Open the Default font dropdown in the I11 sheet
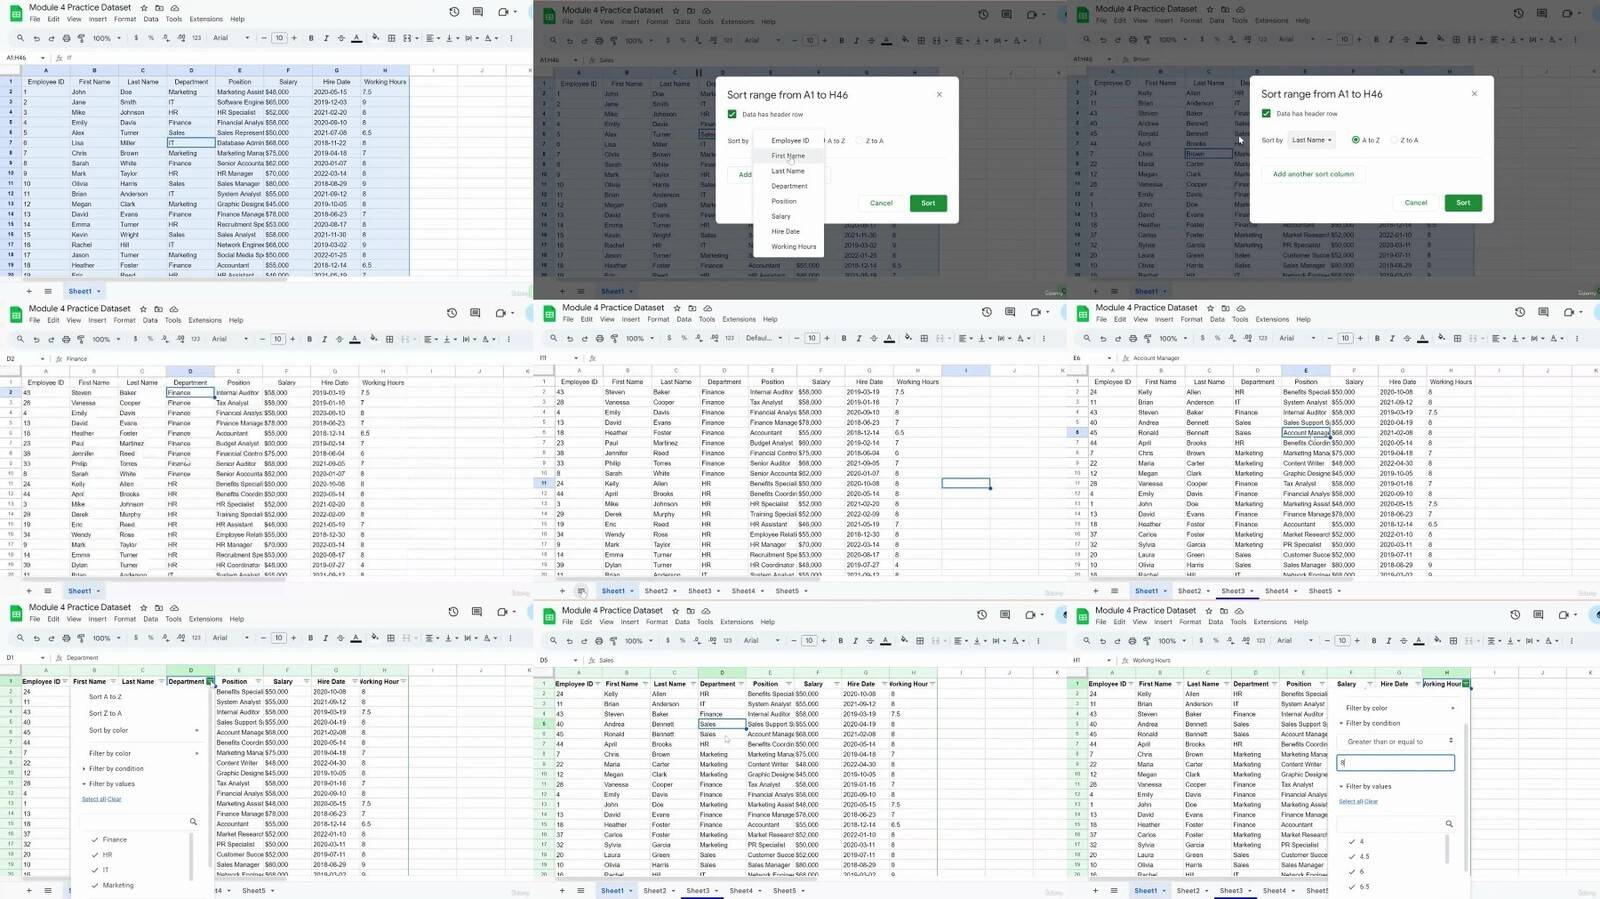 click(765, 338)
